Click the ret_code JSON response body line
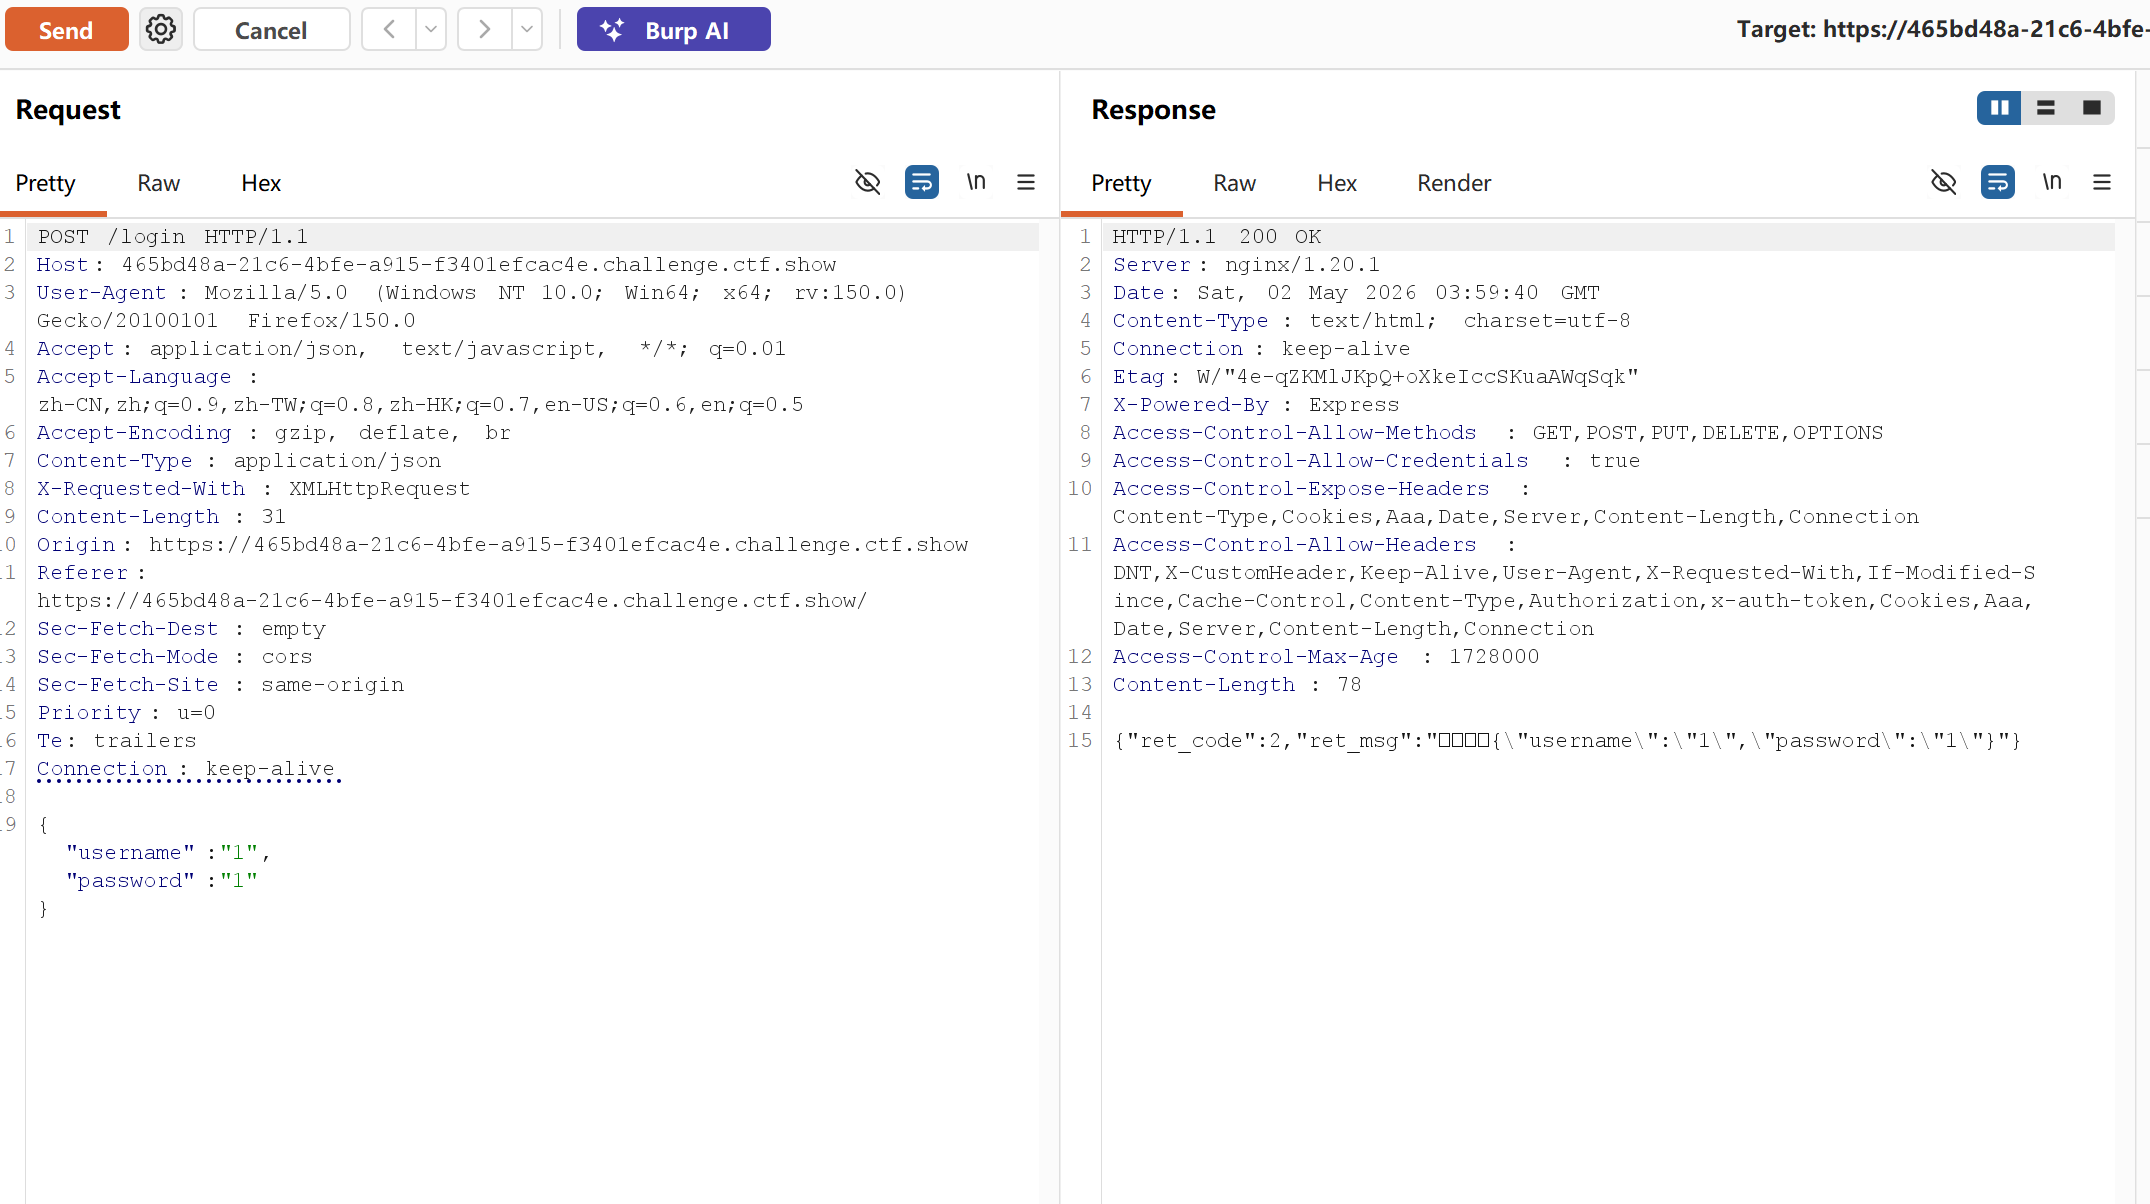Screen dimensions: 2150x1204 tap(1567, 741)
